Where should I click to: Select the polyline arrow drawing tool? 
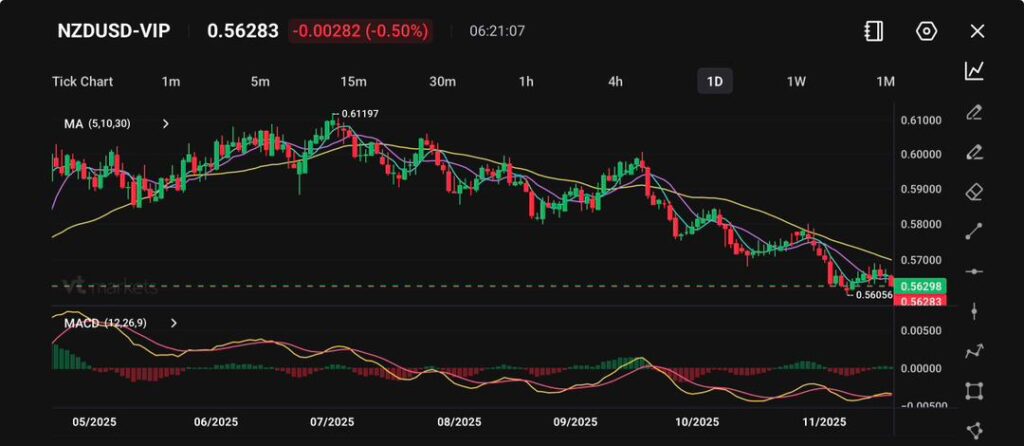click(x=974, y=351)
